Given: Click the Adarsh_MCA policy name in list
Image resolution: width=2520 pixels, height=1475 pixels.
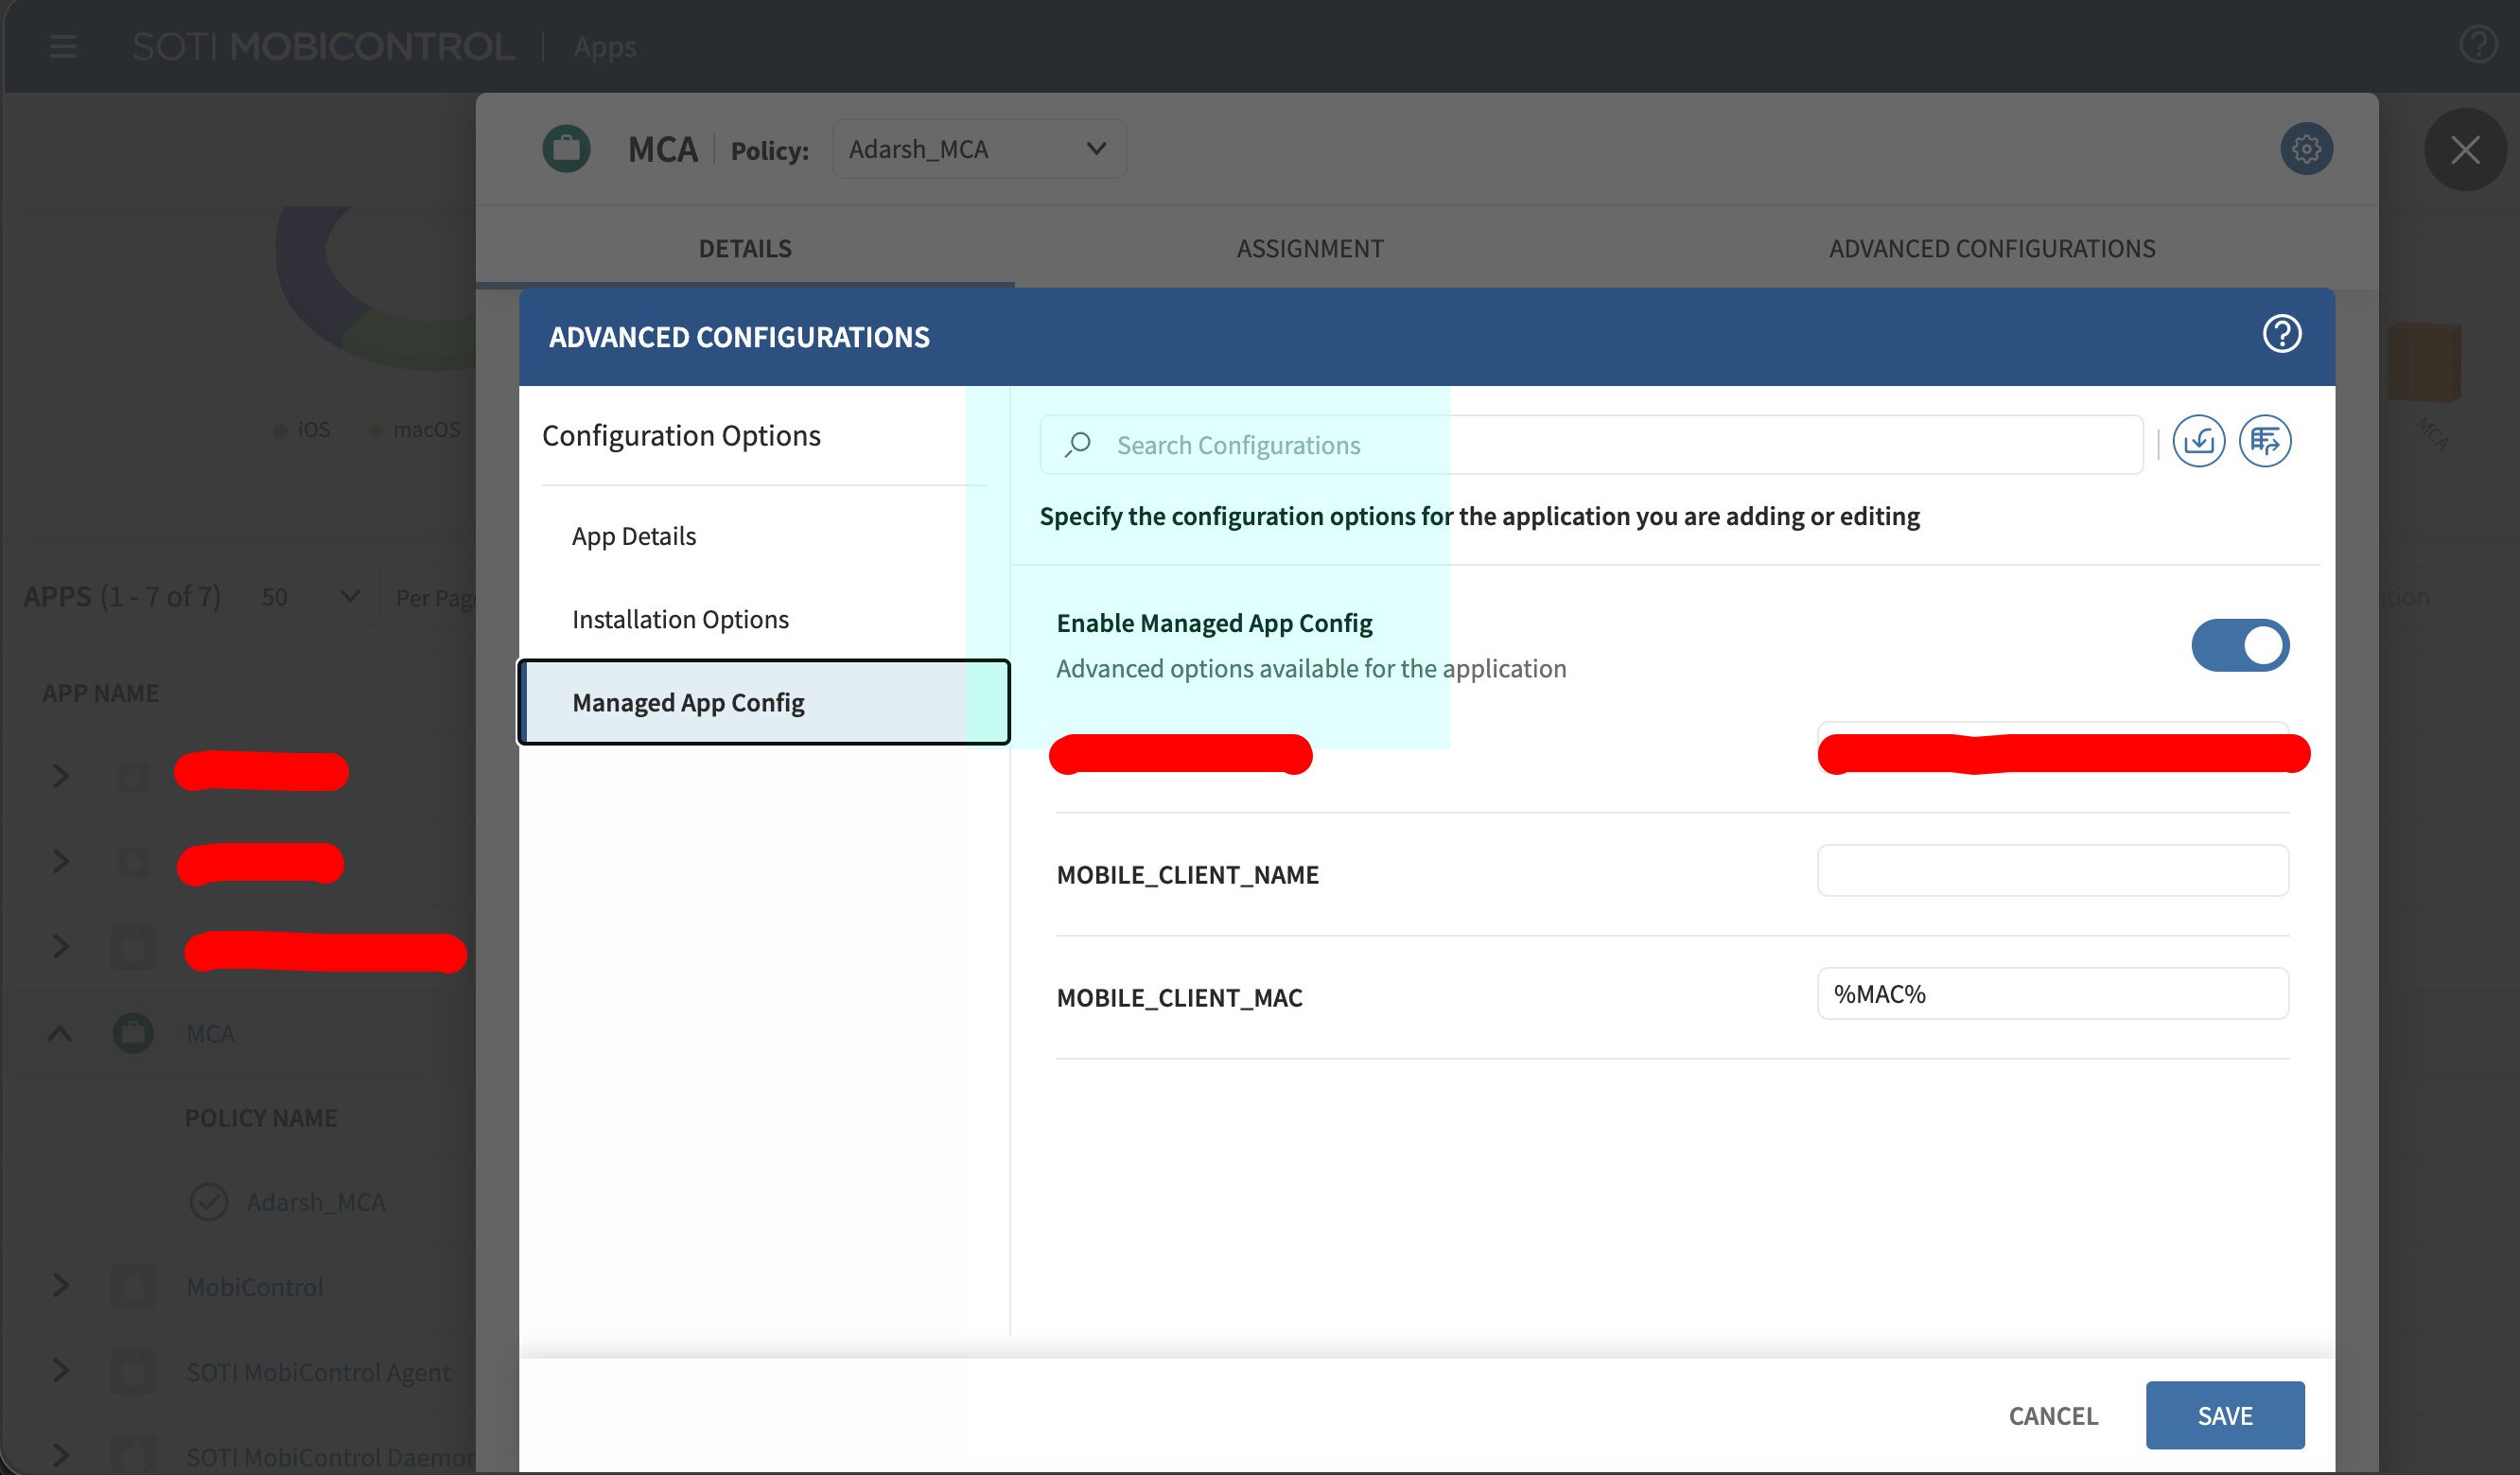Looking at the screenshot, I should pyautogui.click(x=316, y=1202).
